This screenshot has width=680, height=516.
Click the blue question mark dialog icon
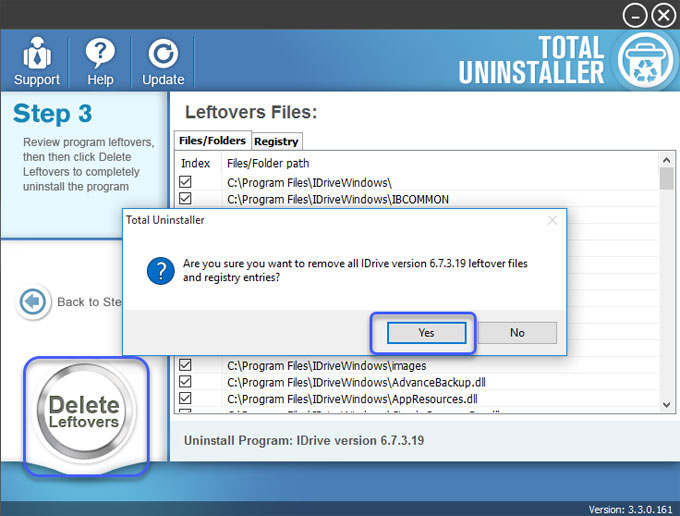pos(160,271)
